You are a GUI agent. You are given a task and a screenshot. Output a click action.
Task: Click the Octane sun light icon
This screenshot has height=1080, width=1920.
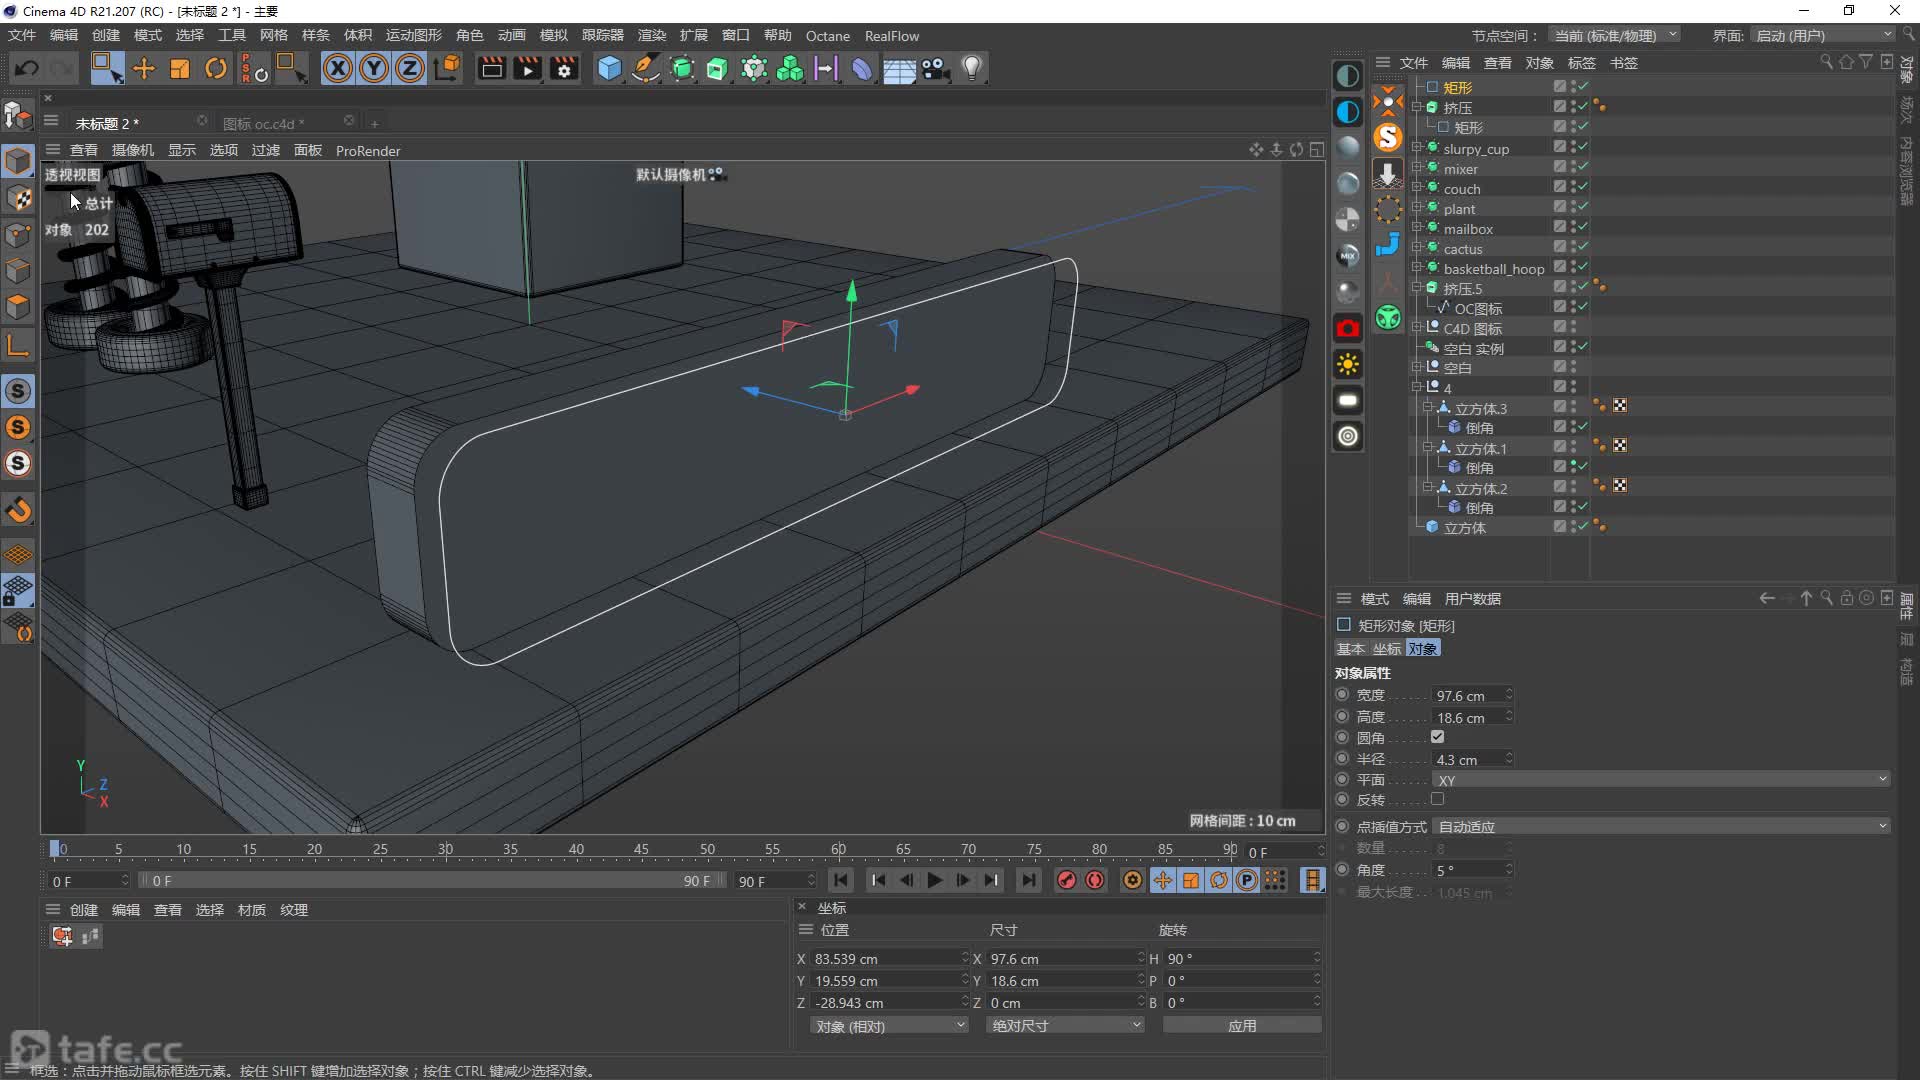pyautogui.click(x=1348, y=364)
